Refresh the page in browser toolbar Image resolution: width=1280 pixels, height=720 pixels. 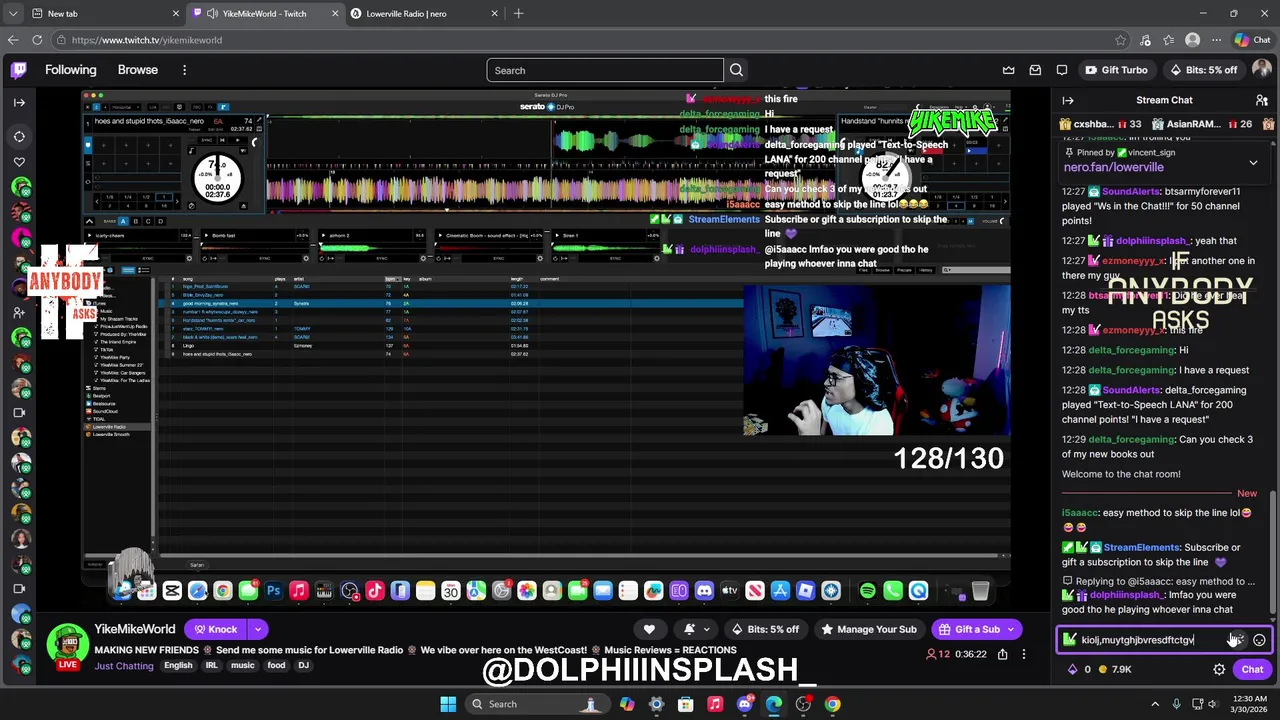pos(37,40)
